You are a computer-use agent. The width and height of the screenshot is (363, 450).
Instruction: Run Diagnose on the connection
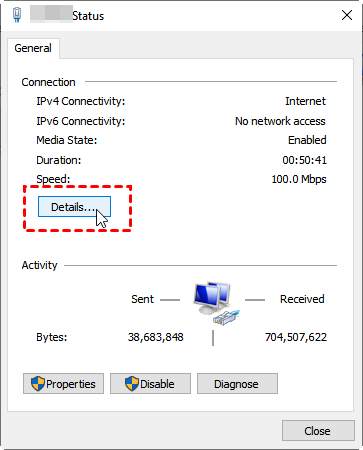(x=237, y=384)
